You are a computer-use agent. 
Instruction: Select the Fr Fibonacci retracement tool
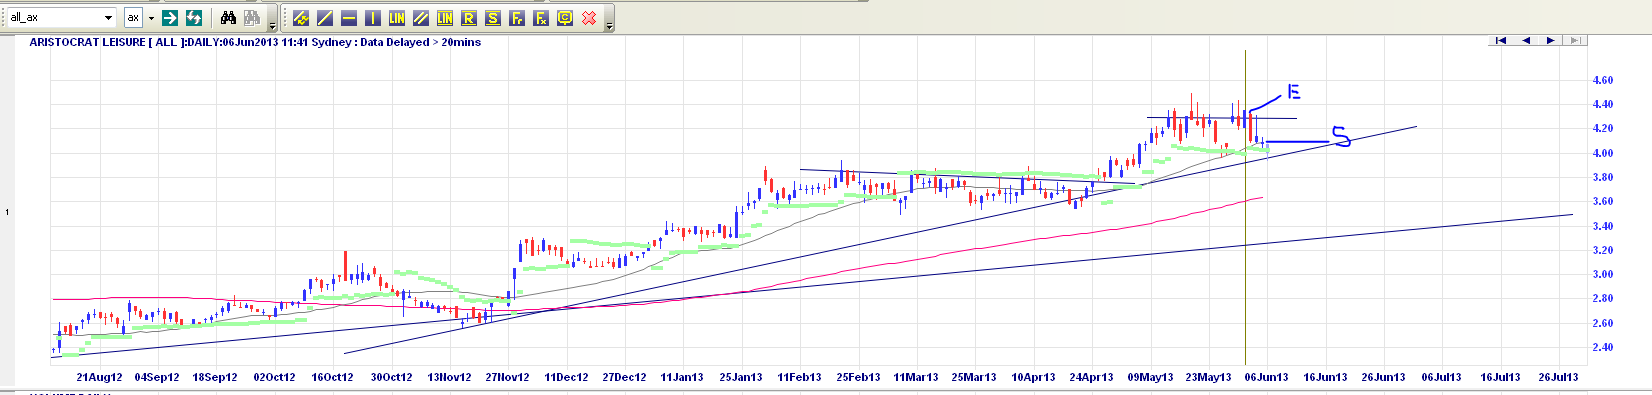tap(517, 18)
